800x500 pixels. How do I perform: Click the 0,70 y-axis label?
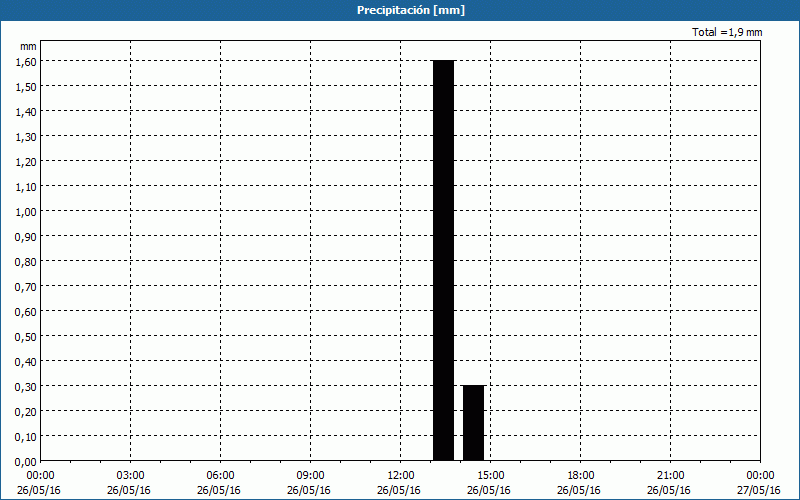point(26,286)
